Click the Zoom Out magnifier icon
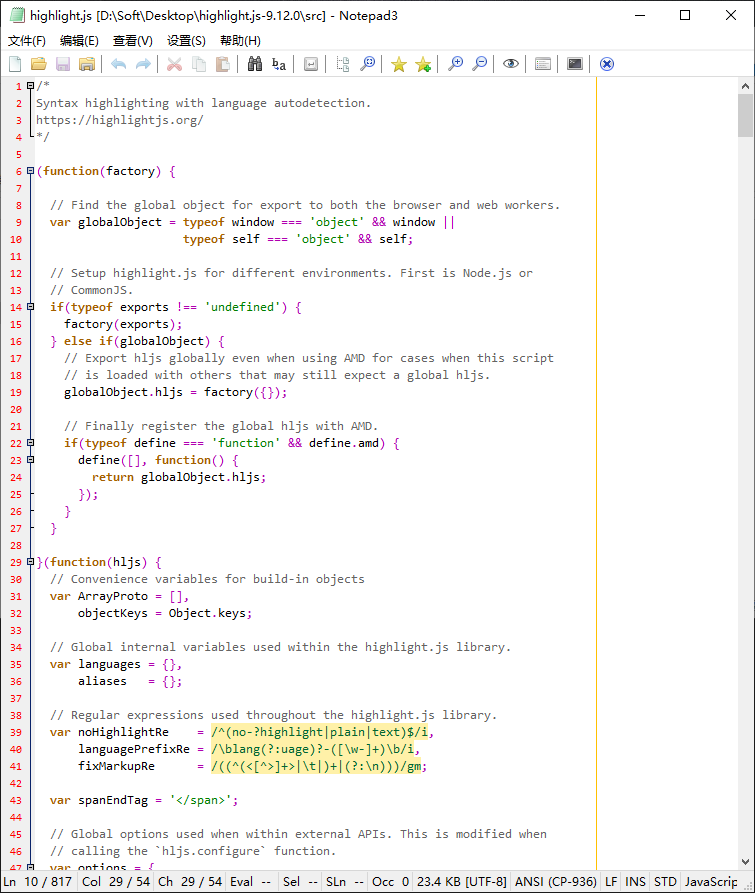The height and width of the screenshot is (893, 755). tap(480, 64)
